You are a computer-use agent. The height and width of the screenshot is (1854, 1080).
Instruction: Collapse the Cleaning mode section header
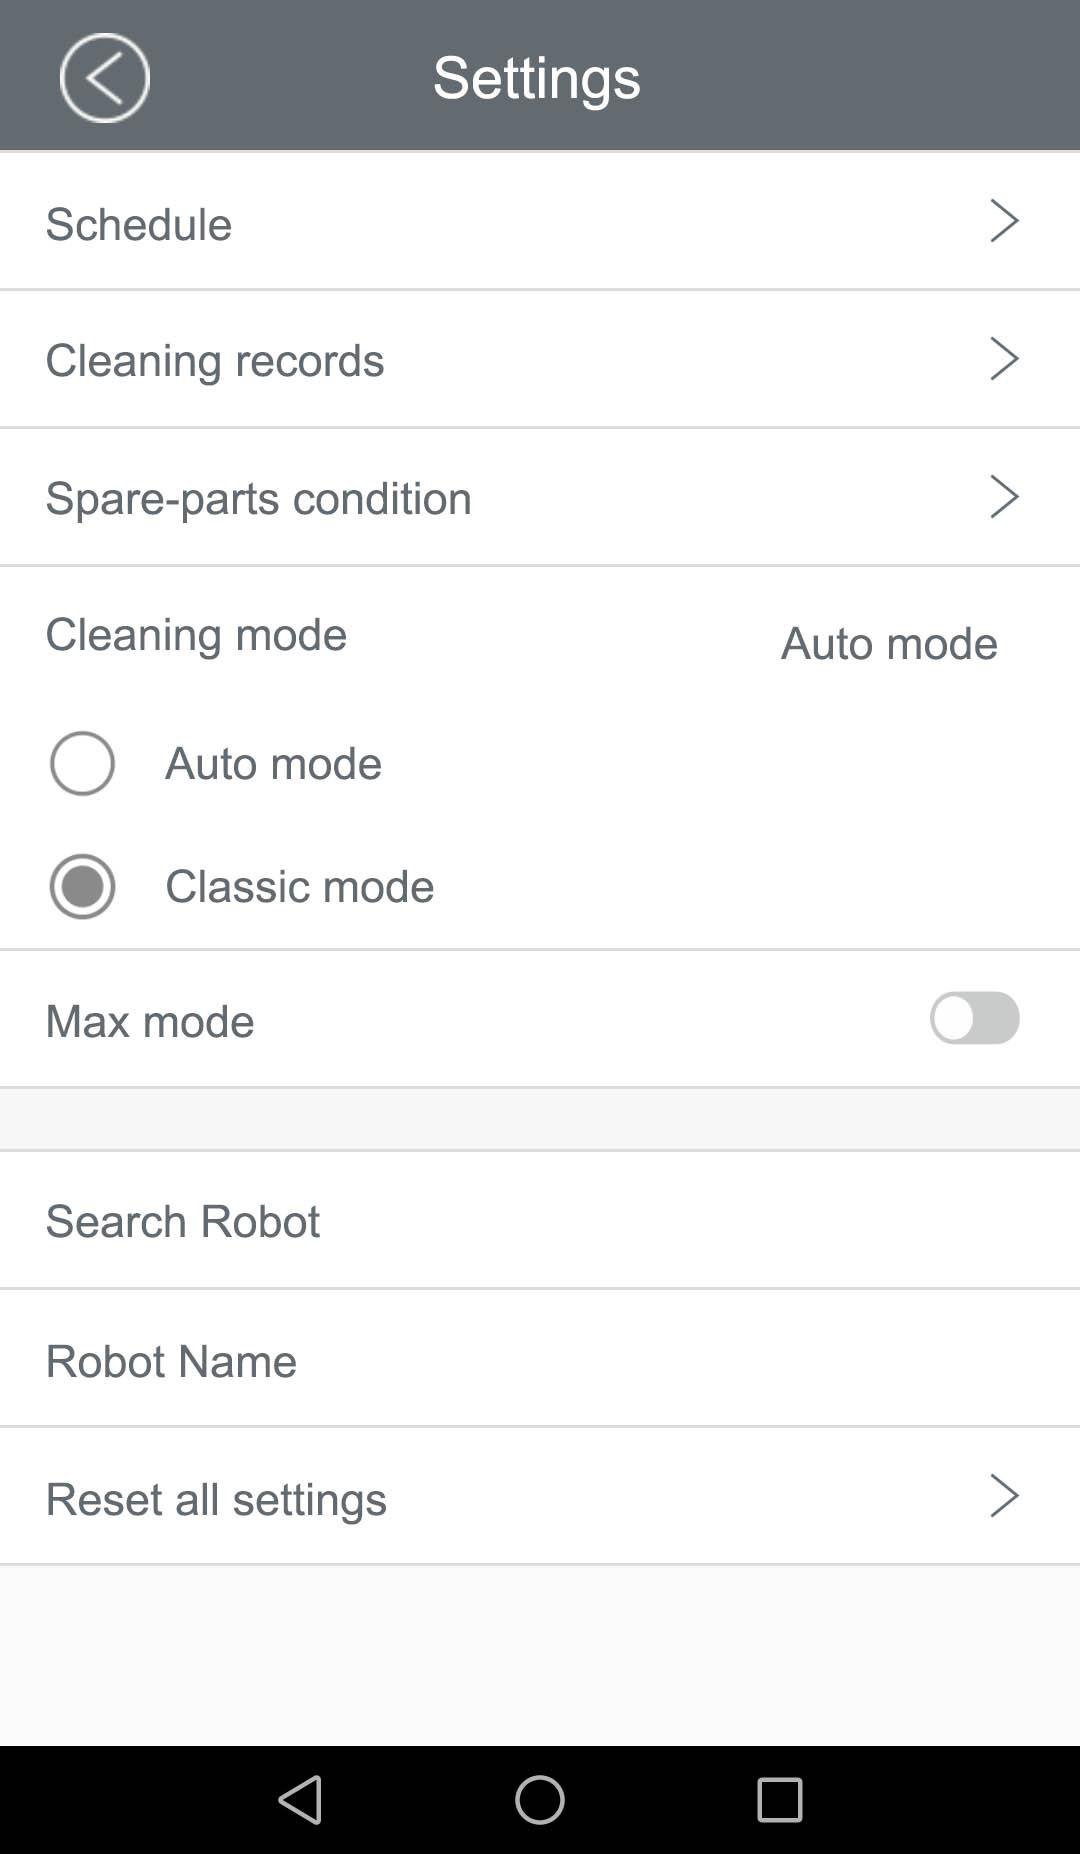[196, 635]
